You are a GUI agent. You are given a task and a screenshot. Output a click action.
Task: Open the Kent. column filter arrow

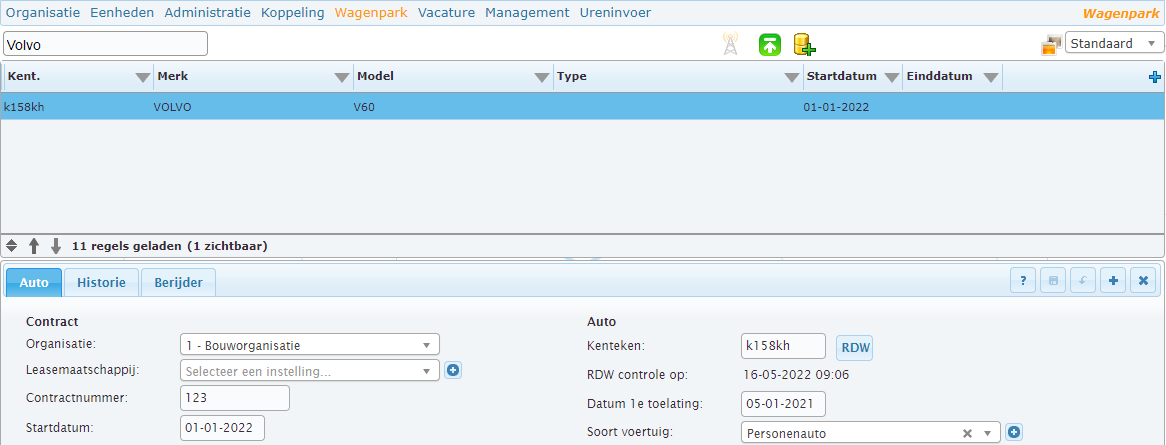(x=144, y=77)
